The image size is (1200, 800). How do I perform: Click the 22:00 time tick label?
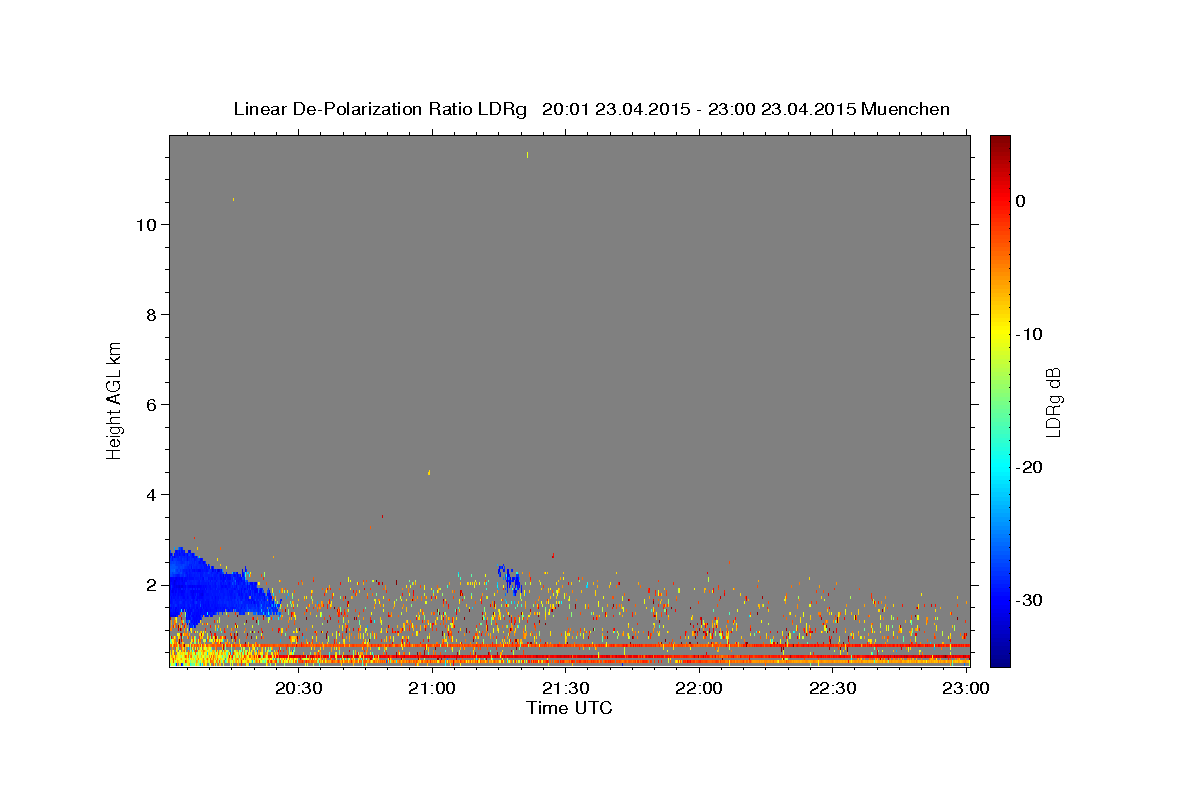click(699, 688)
